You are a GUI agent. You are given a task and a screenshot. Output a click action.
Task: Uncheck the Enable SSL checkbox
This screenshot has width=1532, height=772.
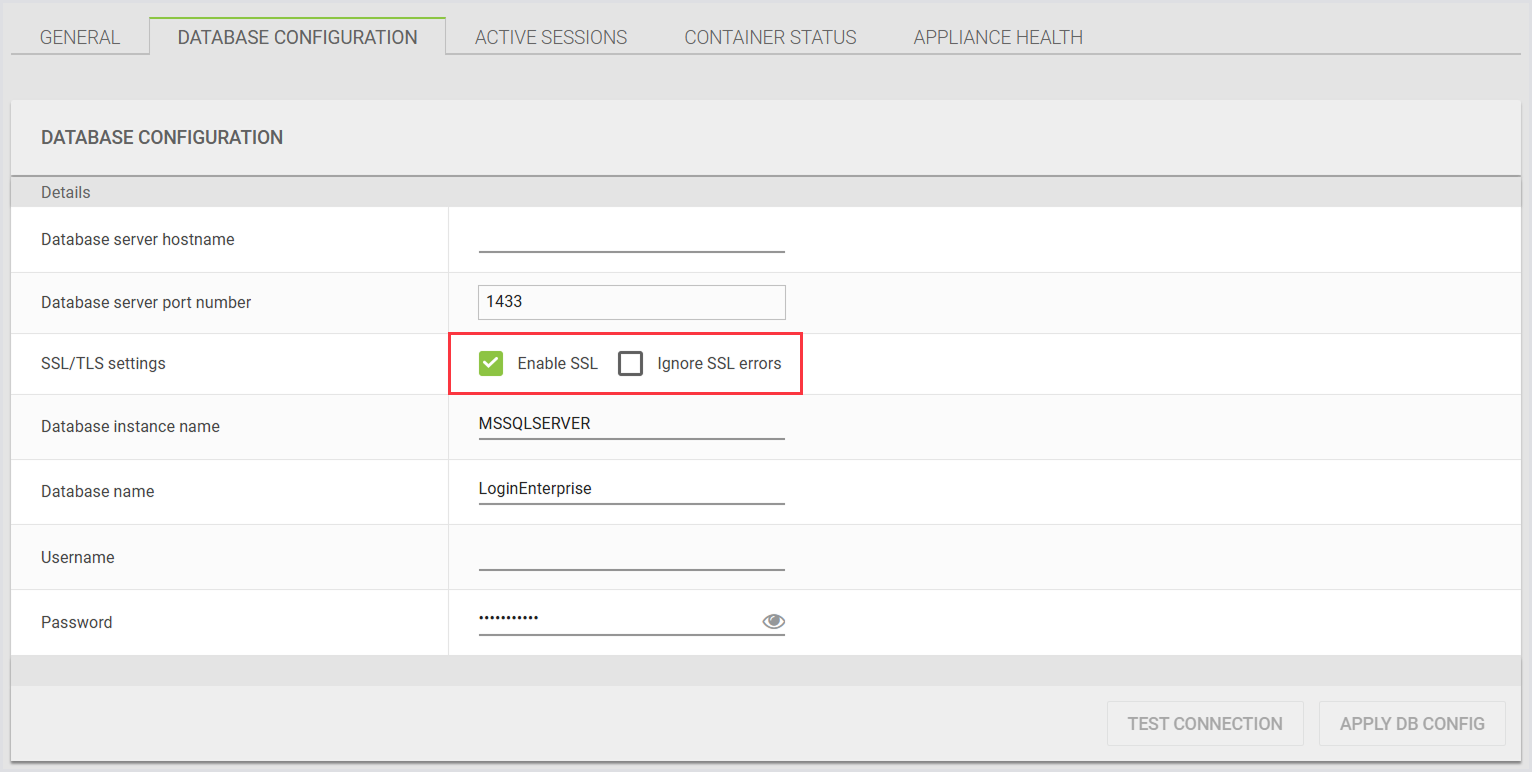pos(491,363)
